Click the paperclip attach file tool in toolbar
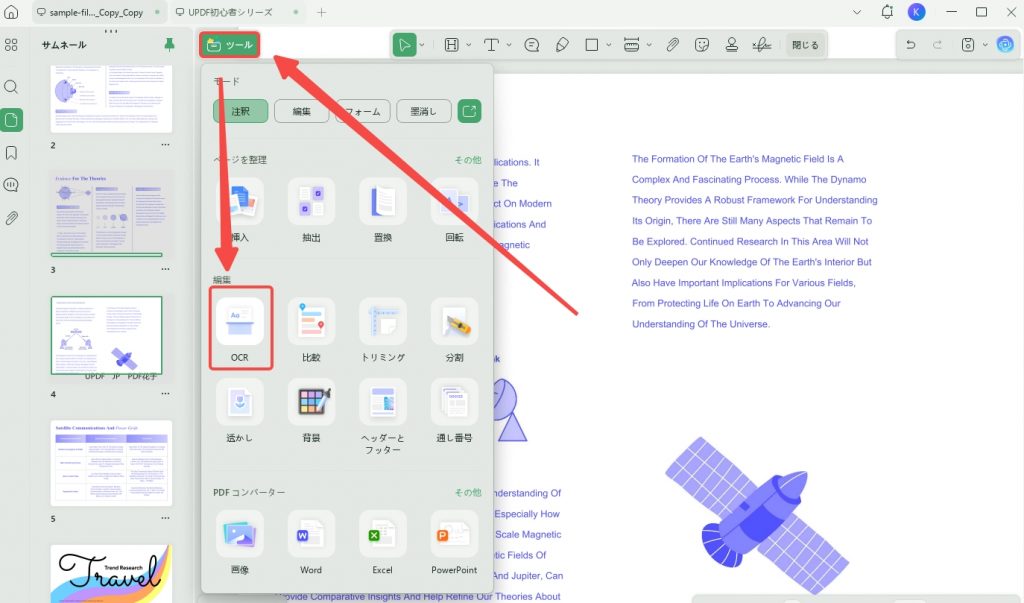 672,45
